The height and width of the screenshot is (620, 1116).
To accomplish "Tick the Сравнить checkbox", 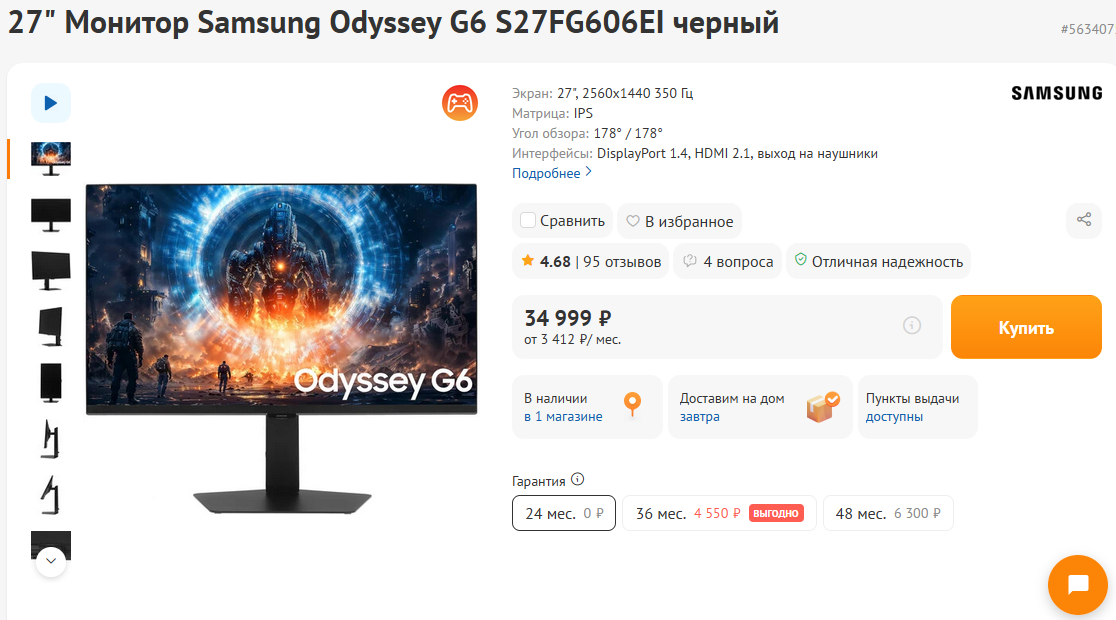I will click(x=527, y=221).
